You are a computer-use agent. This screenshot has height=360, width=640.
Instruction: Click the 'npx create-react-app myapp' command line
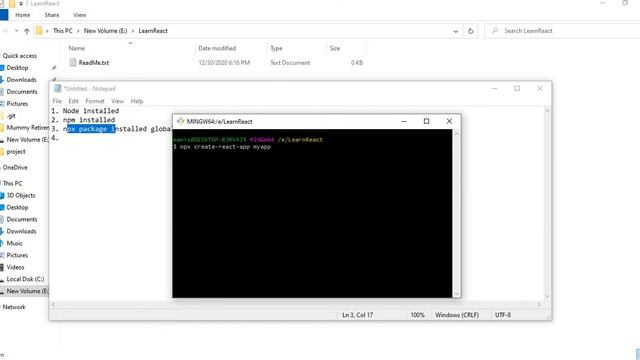click(x=225, y=147)
